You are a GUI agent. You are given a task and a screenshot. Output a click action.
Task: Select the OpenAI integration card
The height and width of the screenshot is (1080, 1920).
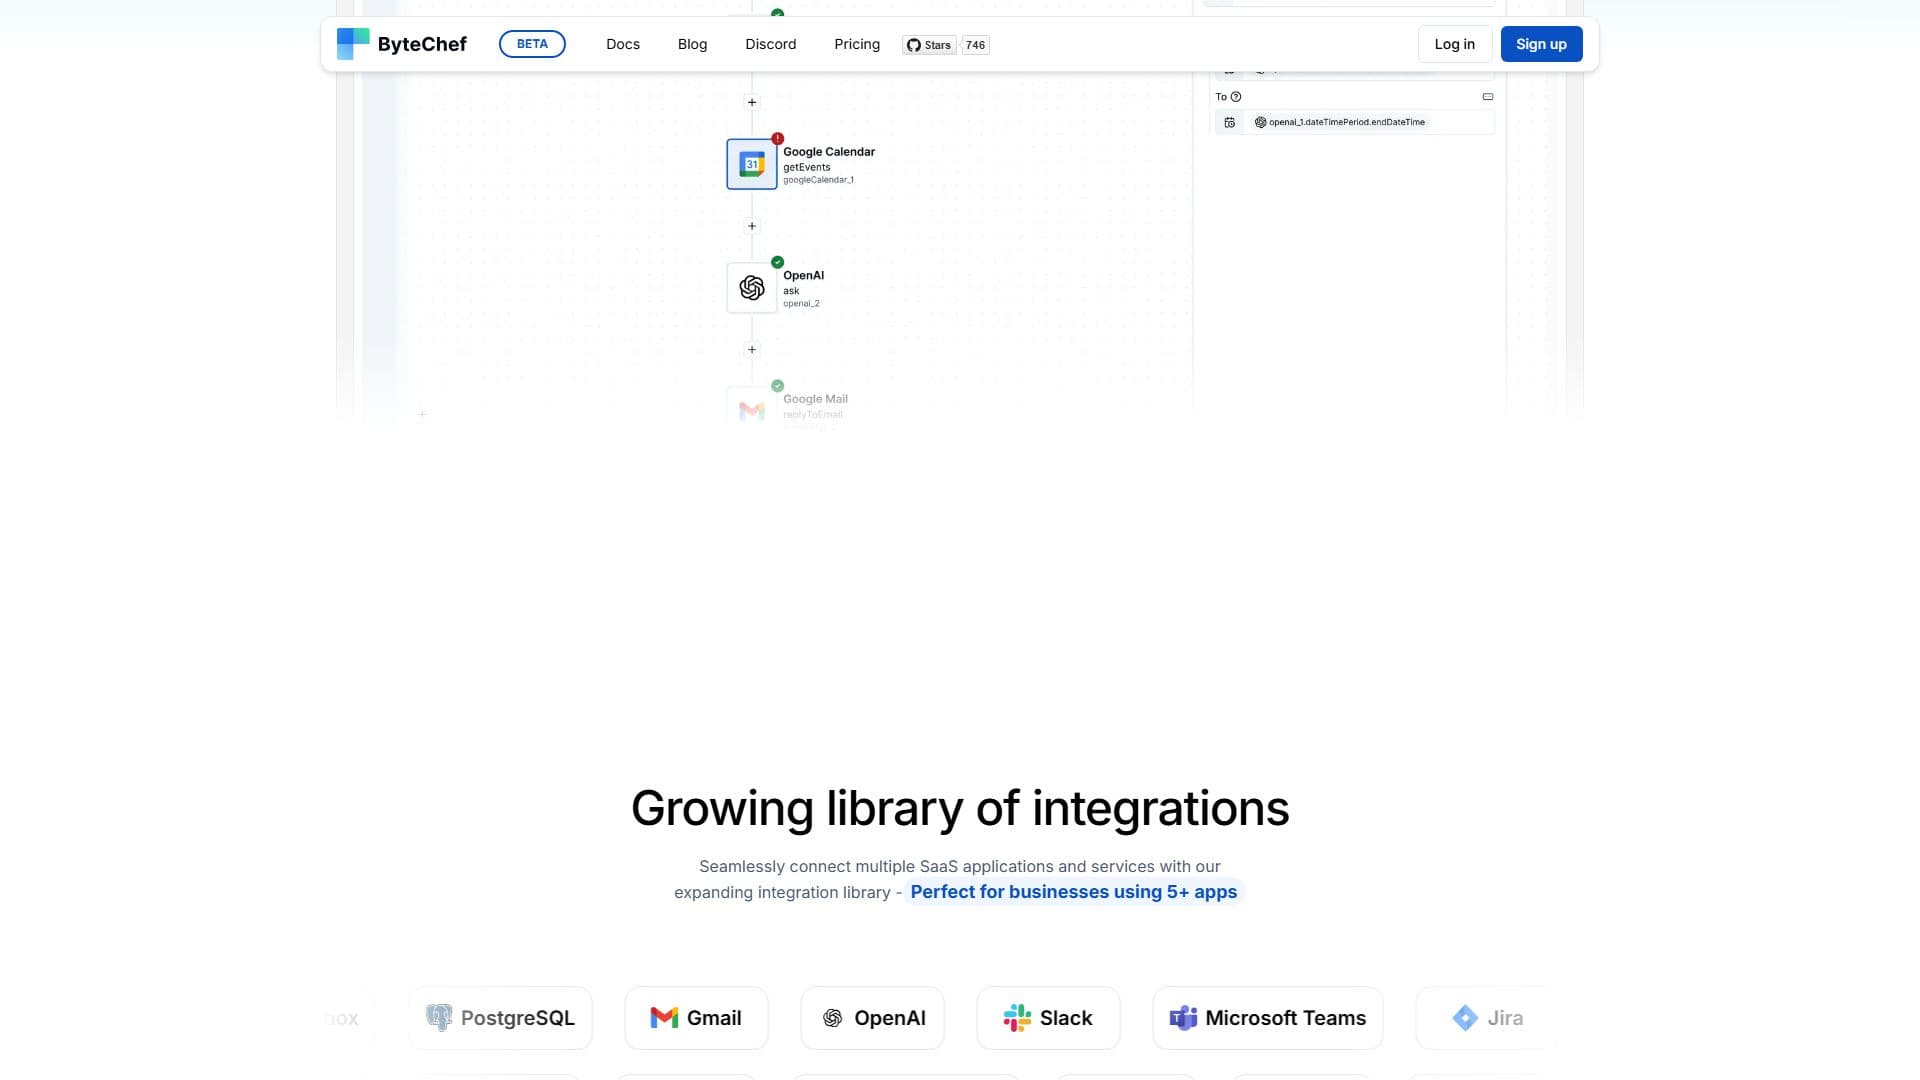[x=872, y=1018]
